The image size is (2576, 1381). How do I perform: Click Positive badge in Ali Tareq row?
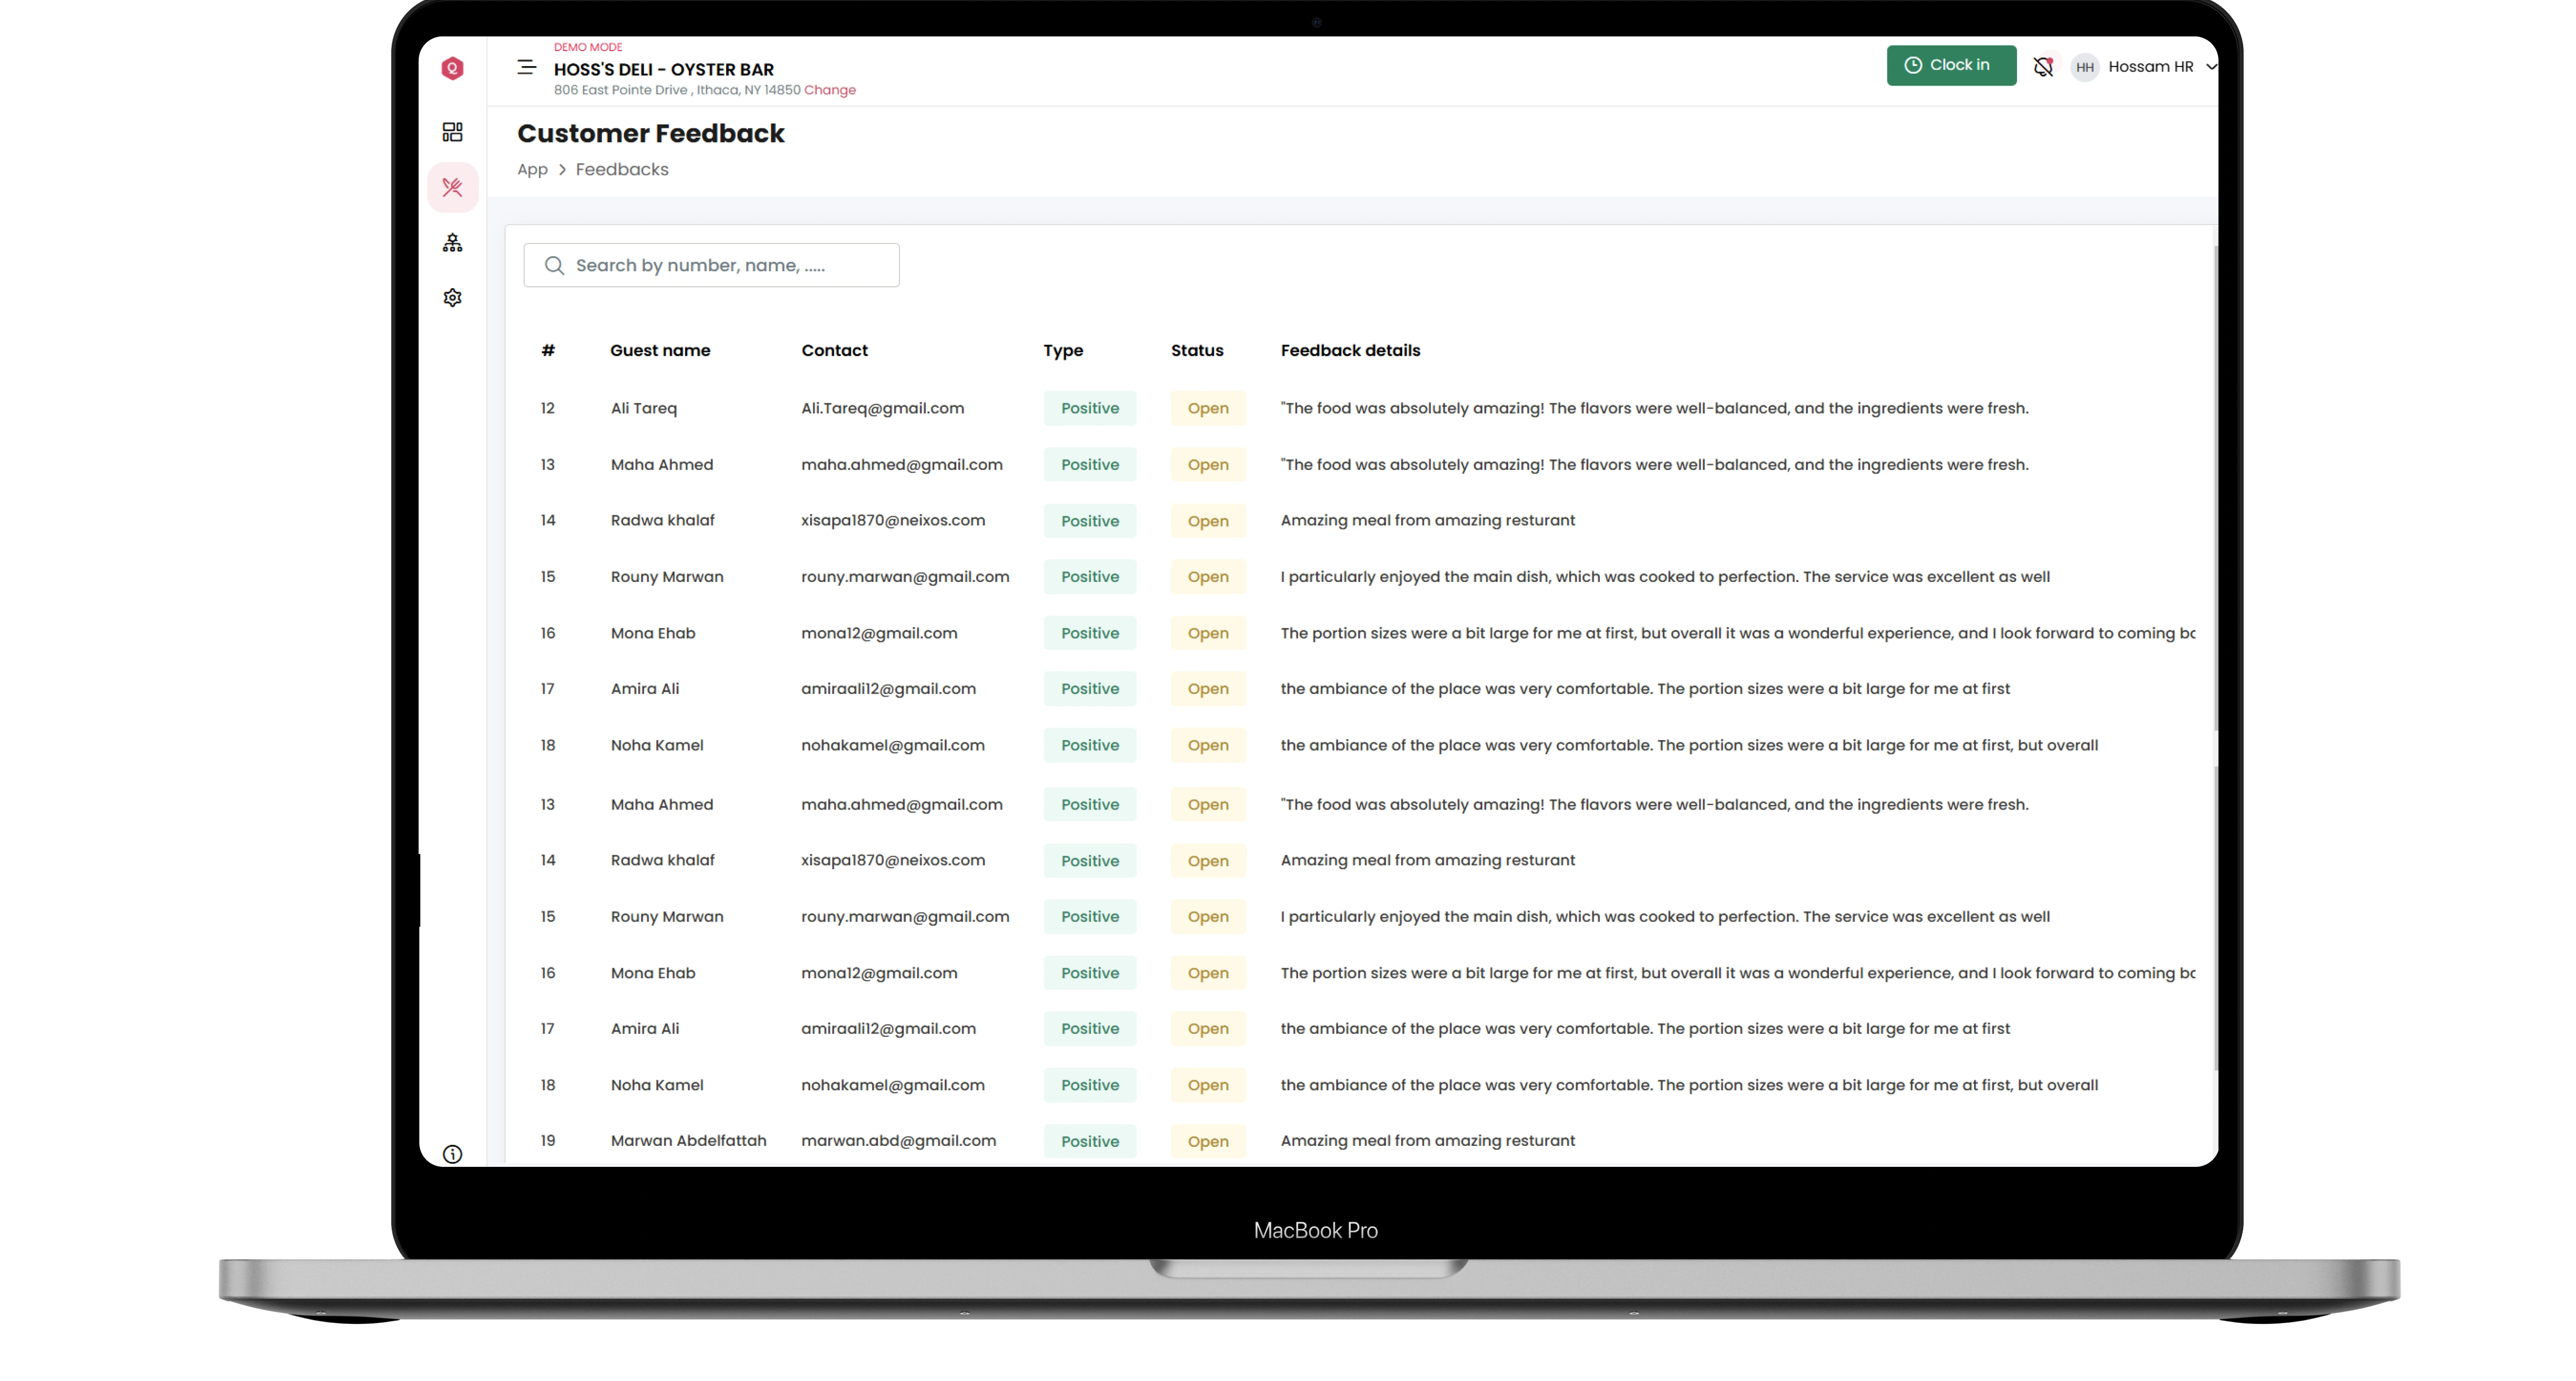1090,408
